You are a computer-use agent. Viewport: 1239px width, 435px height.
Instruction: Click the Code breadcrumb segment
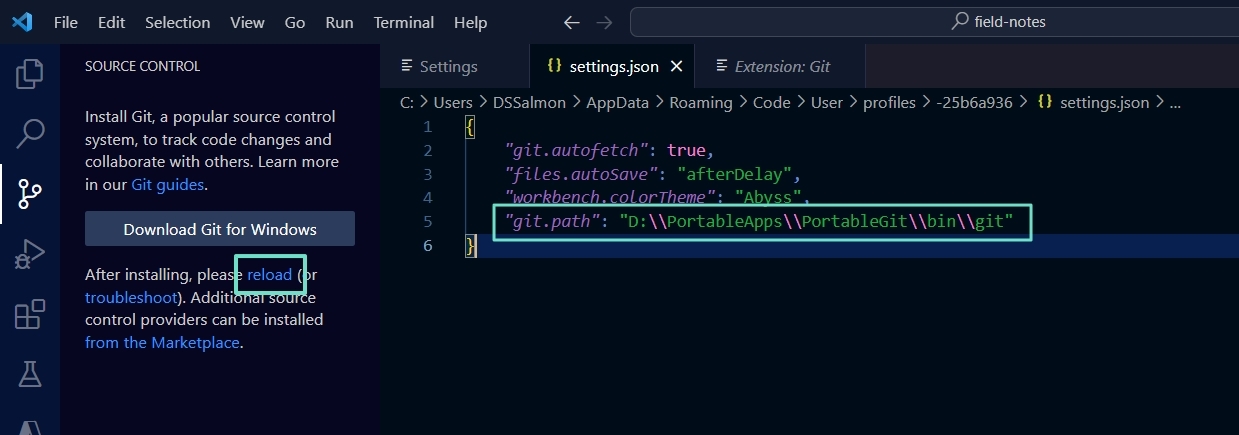[x=771, y=102]
